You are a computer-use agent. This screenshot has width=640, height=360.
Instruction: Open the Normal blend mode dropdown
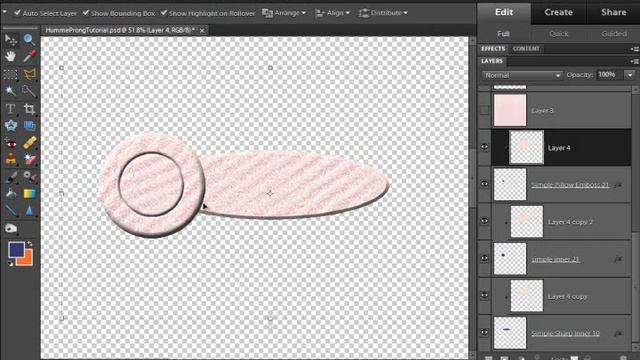click(x=522, y=76)
